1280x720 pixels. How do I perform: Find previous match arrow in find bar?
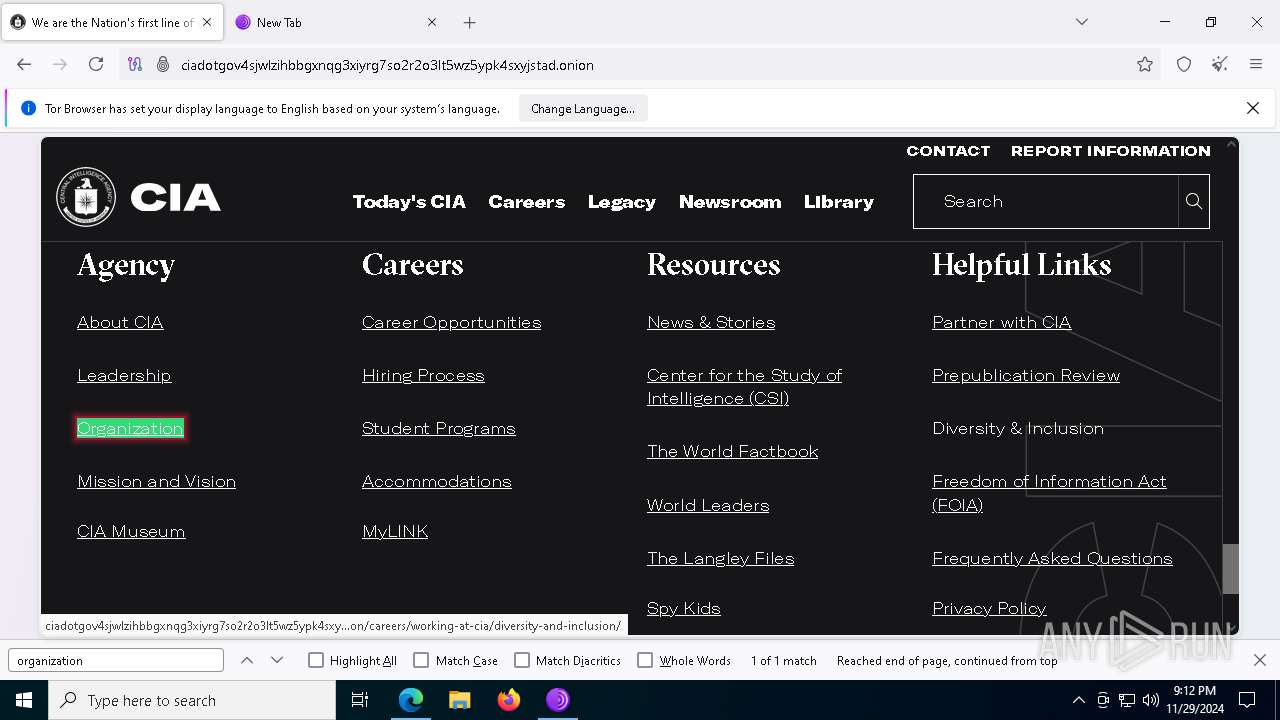(247, 660)
